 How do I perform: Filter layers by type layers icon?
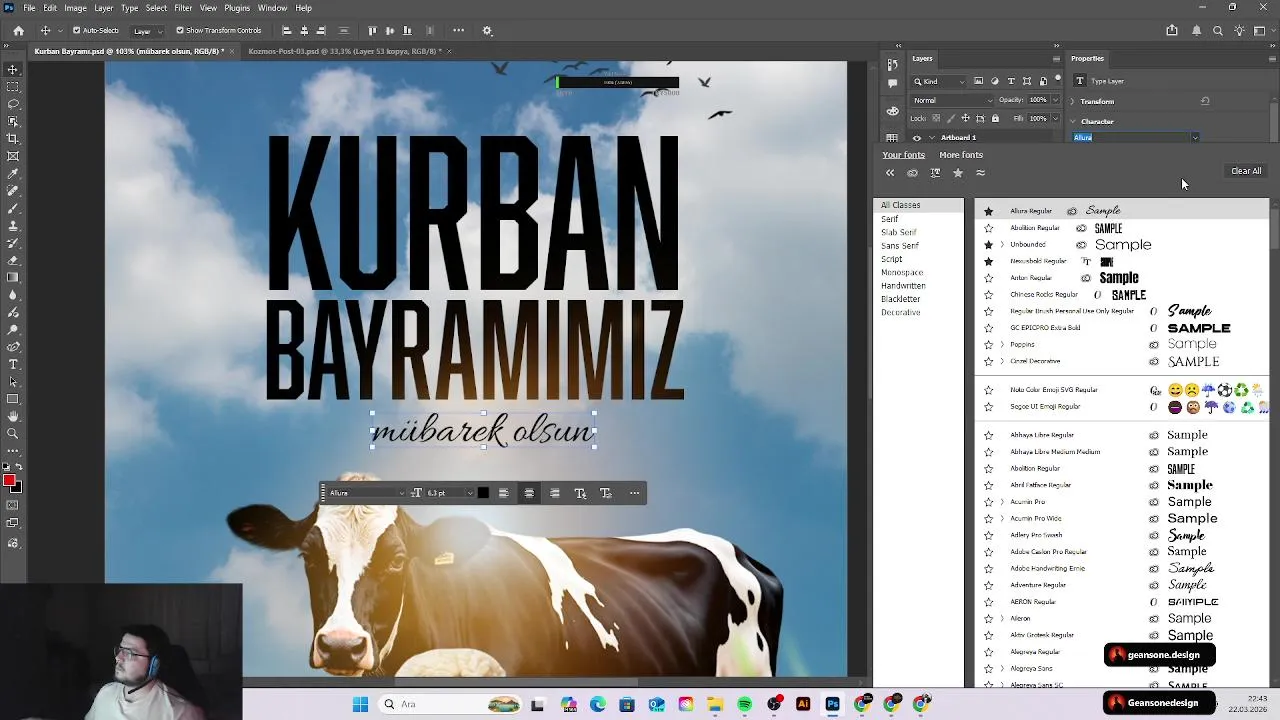tap(1011, 81)
